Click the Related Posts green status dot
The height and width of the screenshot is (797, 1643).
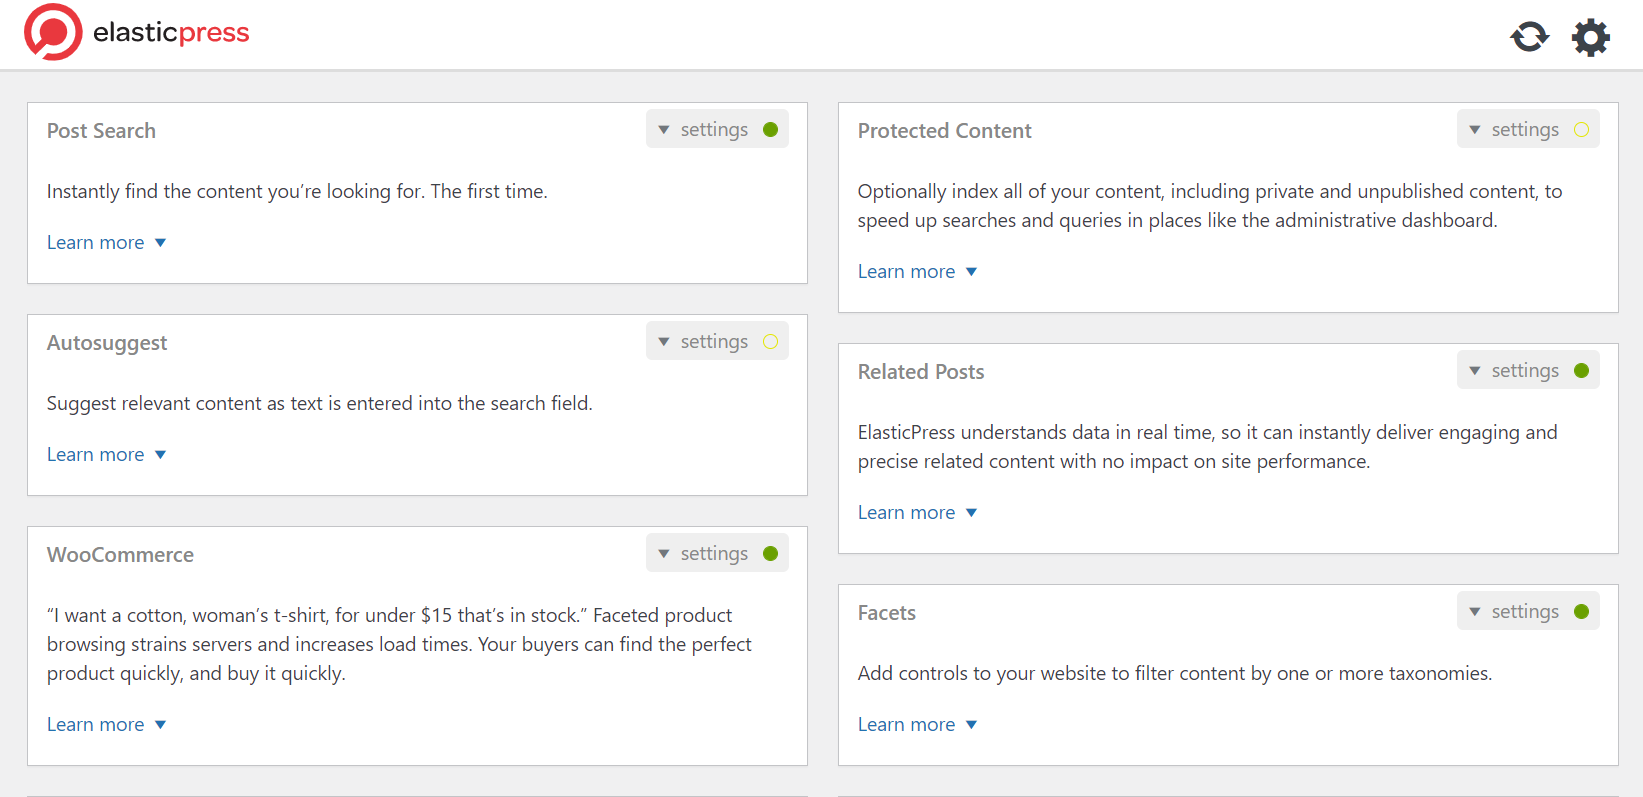click(1581, 370)
